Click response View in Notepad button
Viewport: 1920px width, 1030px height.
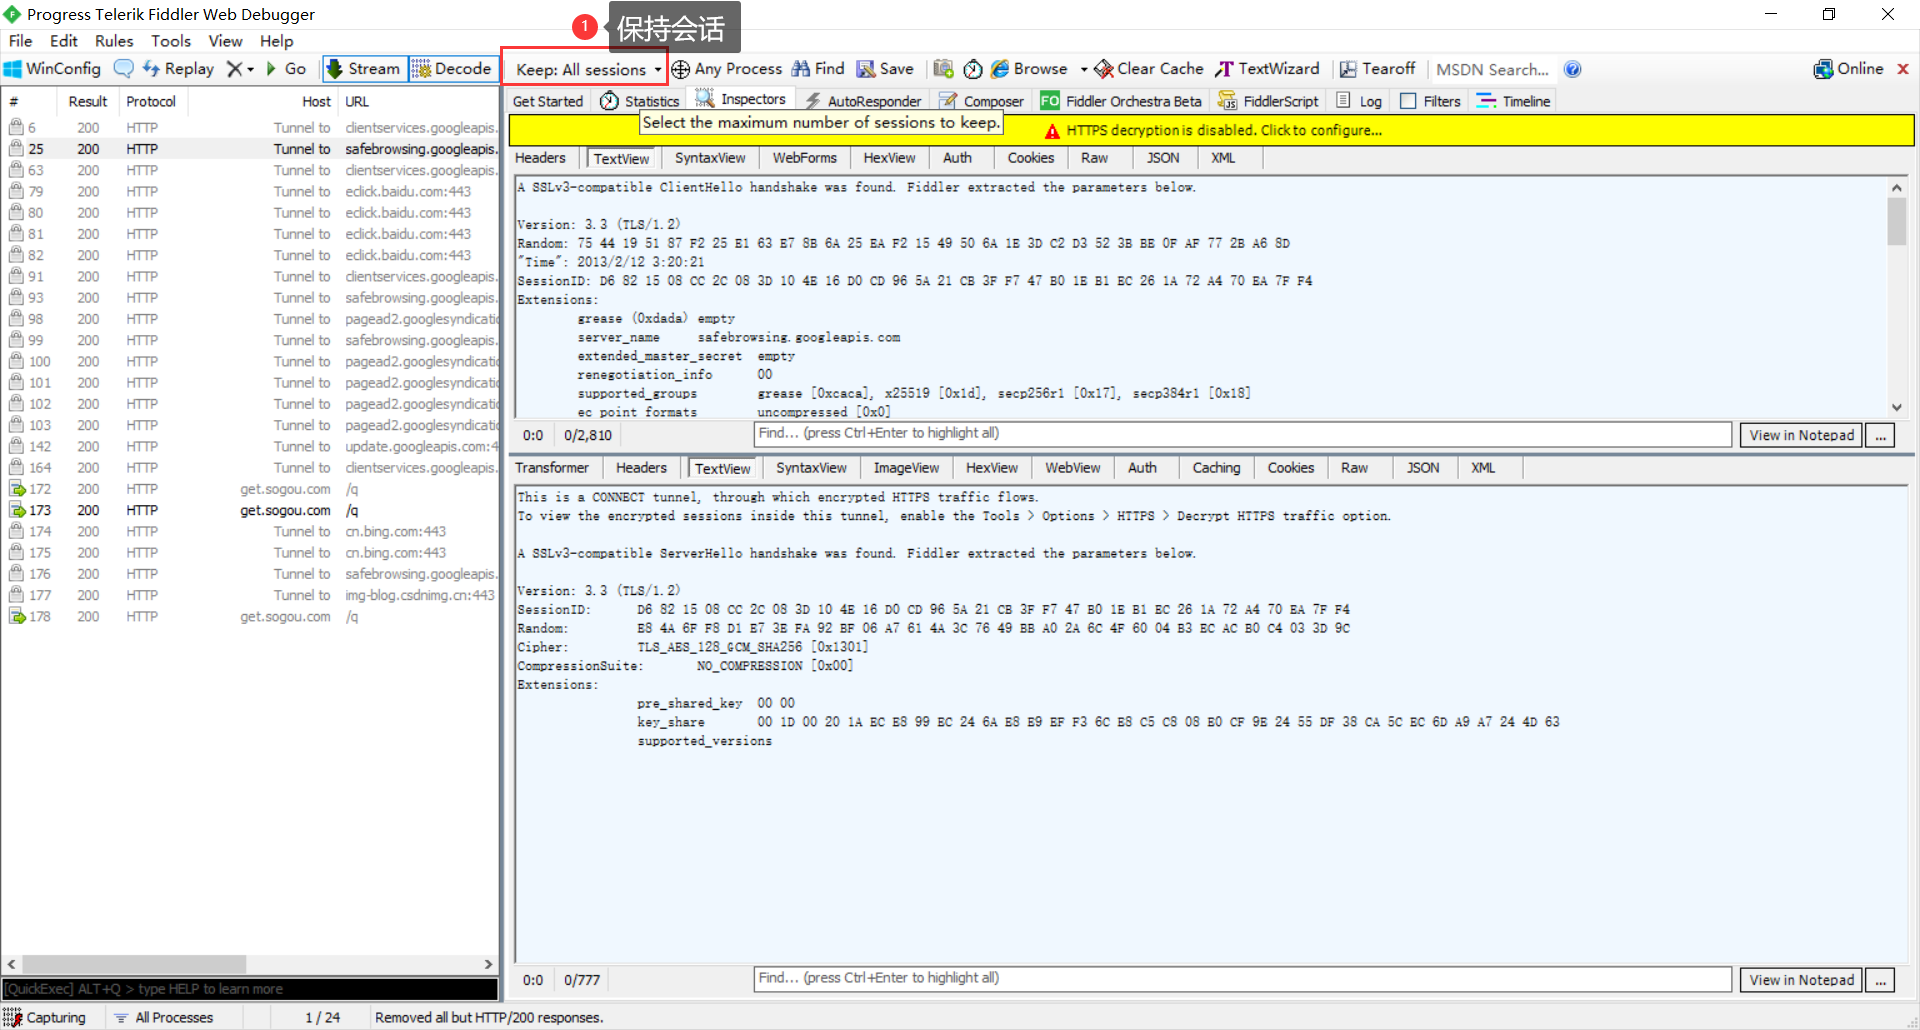pos(1801,980)
